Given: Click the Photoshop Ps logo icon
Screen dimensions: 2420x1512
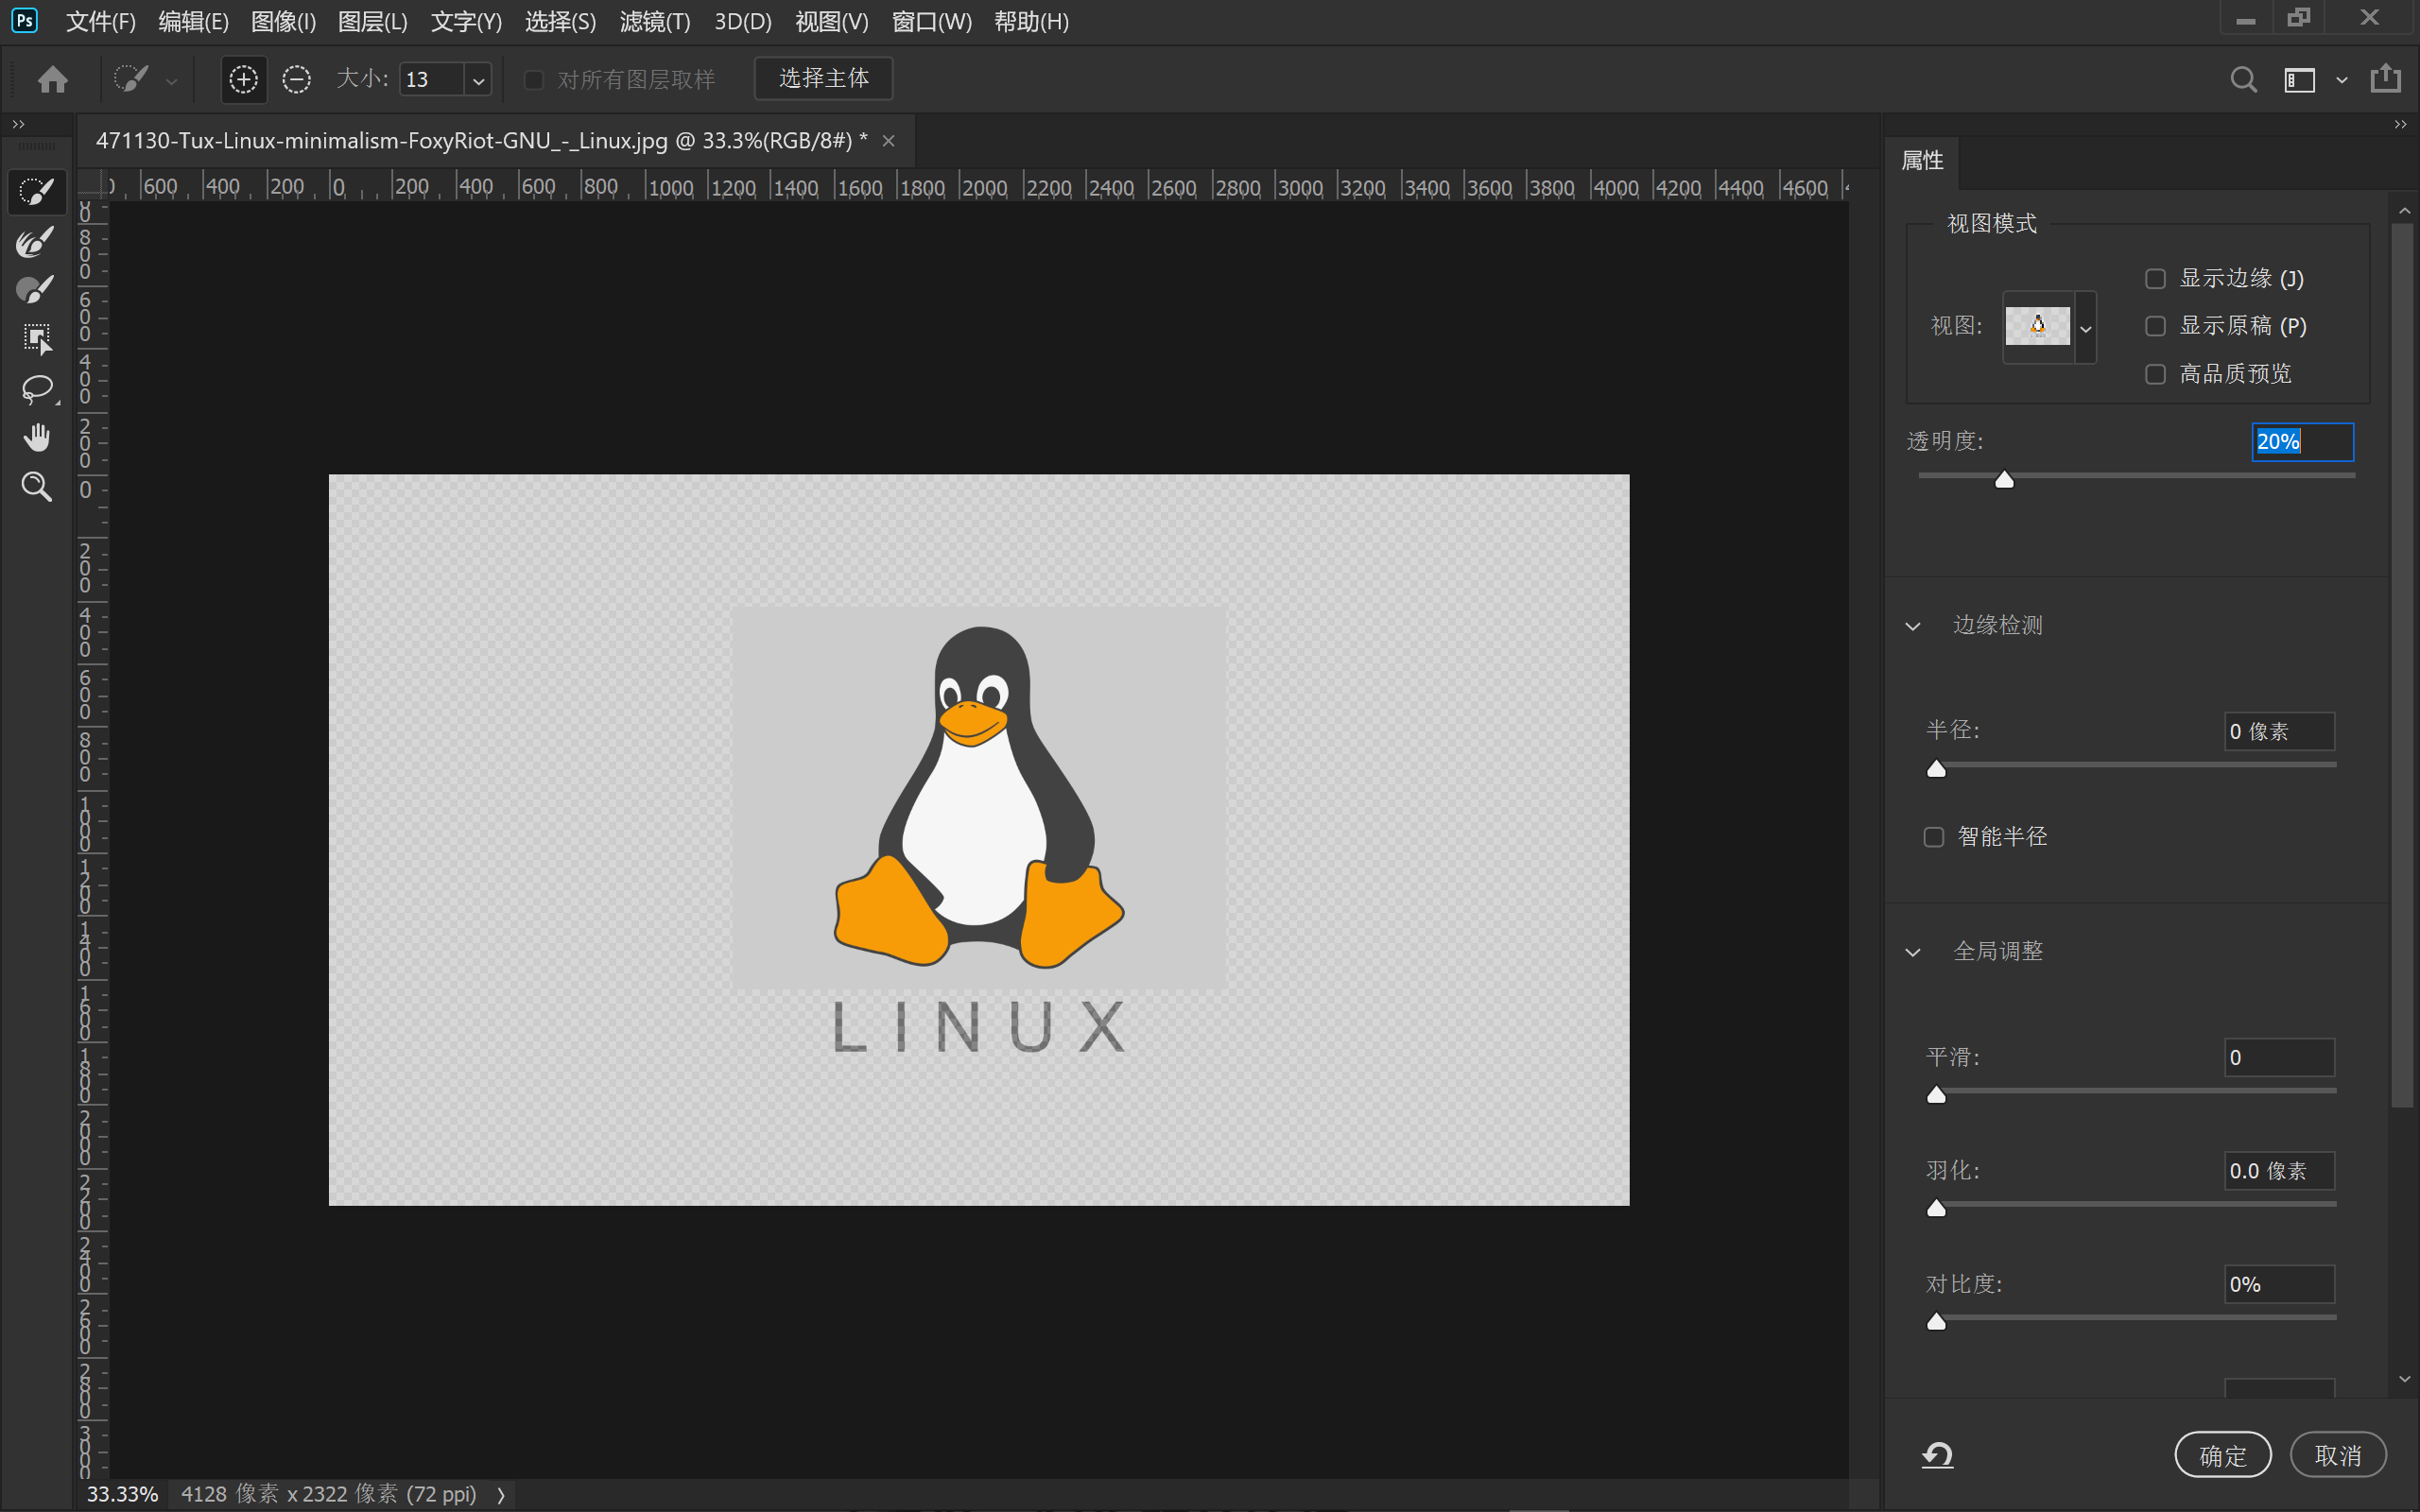Looking at the screenshot, I should pos(25,21).
